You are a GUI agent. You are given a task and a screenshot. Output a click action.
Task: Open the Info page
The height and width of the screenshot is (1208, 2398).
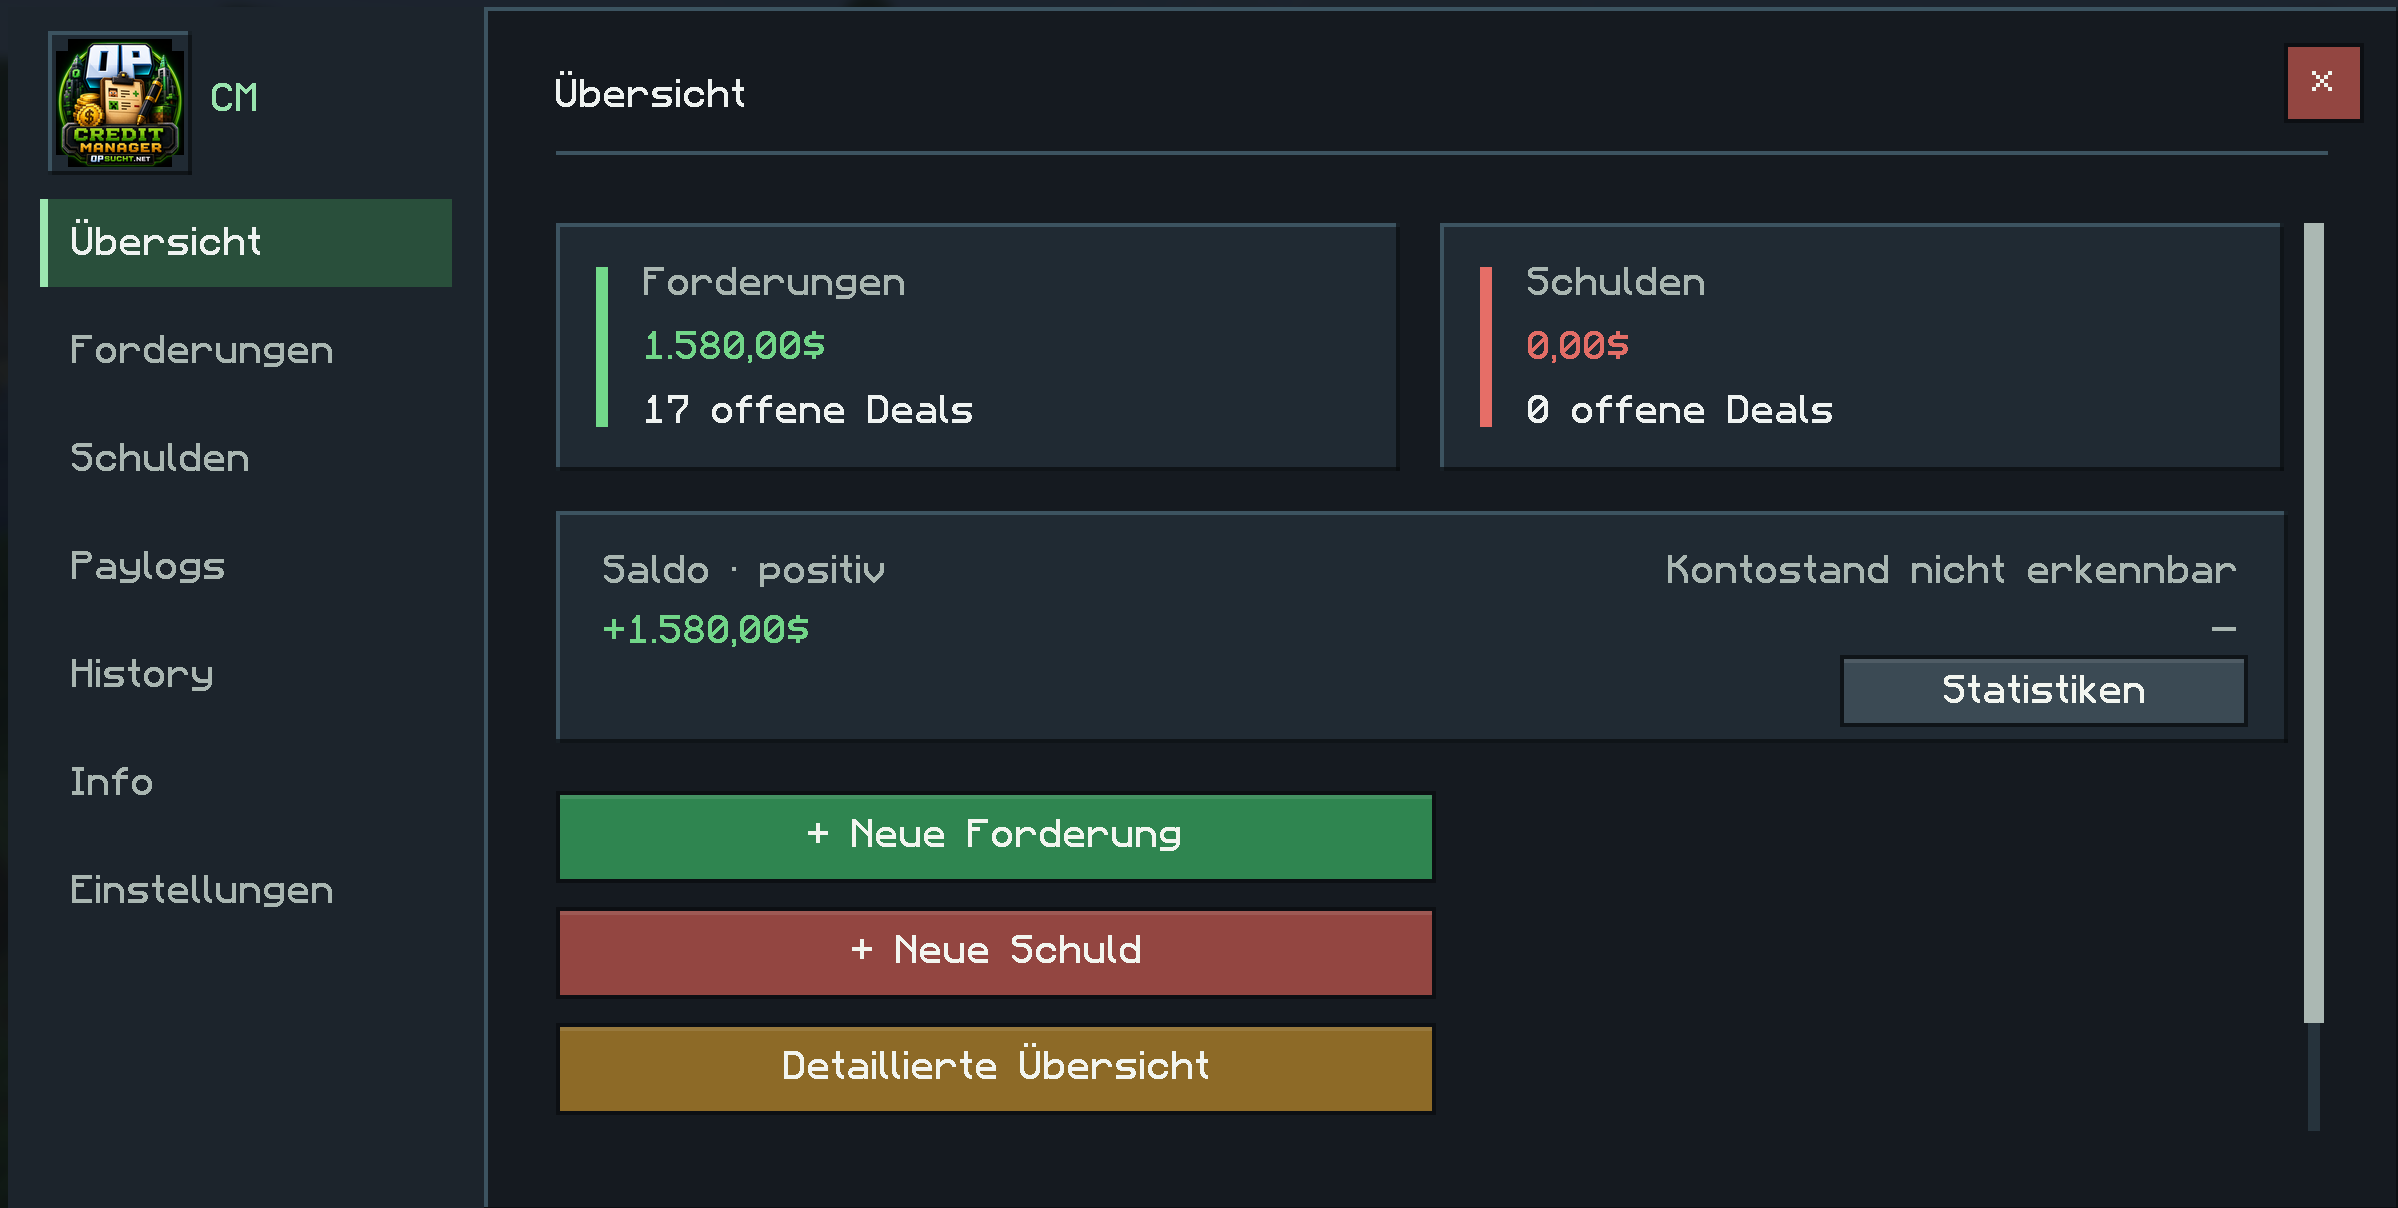pyautogui.click(x=246, y=783)
